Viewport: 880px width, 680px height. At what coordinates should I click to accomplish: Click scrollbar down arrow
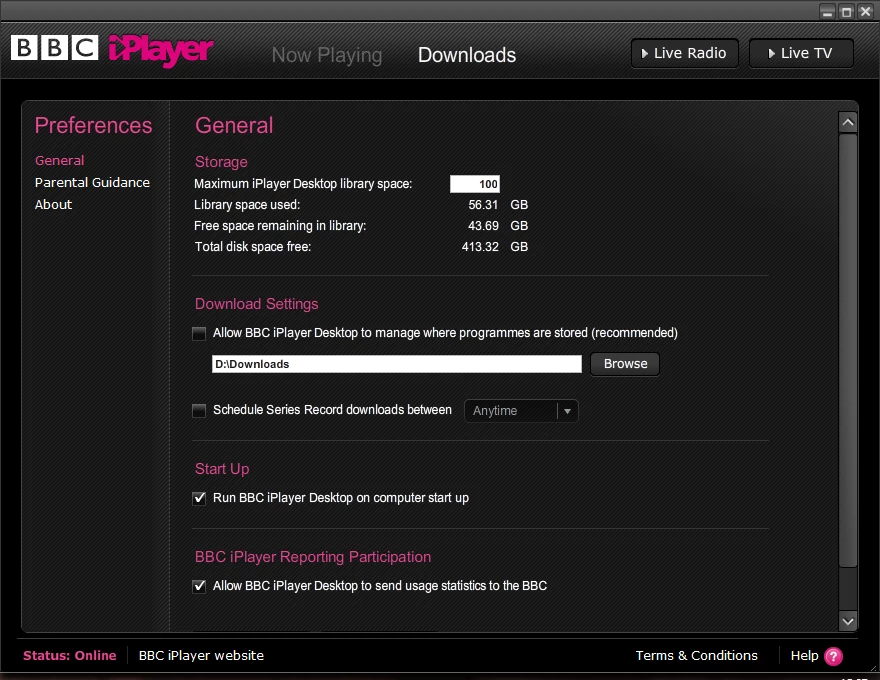pos(848,621)
